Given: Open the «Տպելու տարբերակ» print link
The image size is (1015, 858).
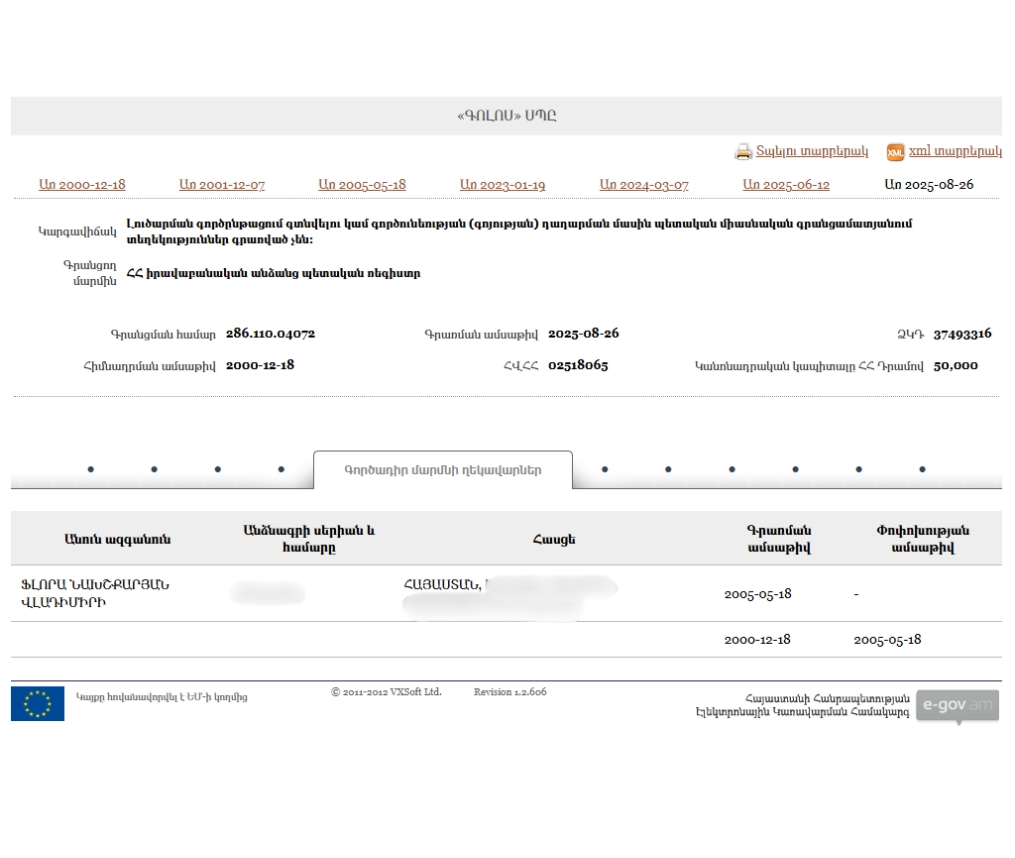Looking at the screenshot, I should (811, 152).
